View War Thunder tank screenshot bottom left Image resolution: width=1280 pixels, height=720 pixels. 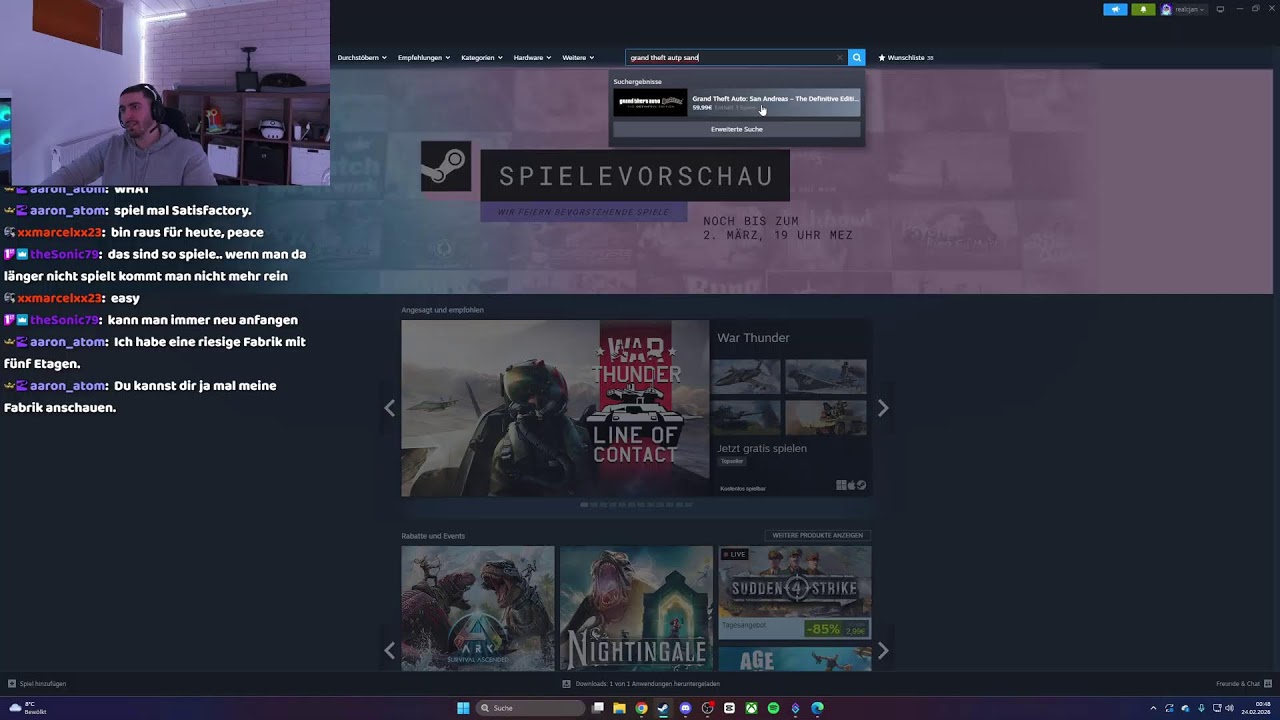(746, 416)
